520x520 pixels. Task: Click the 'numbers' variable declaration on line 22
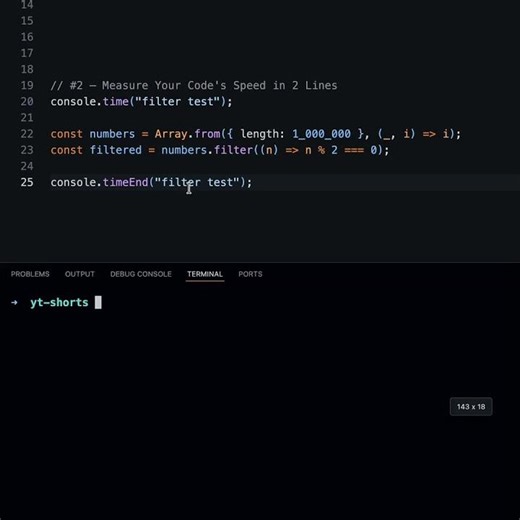tap(112, 134)
